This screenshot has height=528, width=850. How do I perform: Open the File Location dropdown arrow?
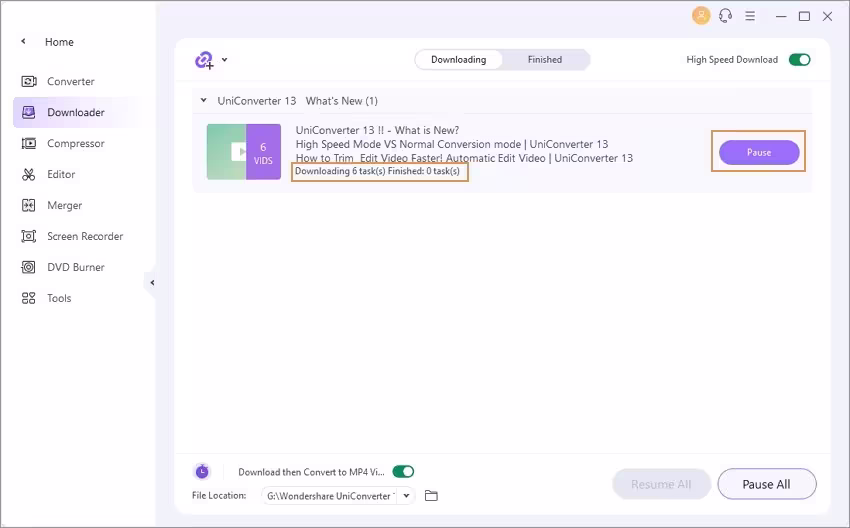pyautogui.click(x=406, y=495)
